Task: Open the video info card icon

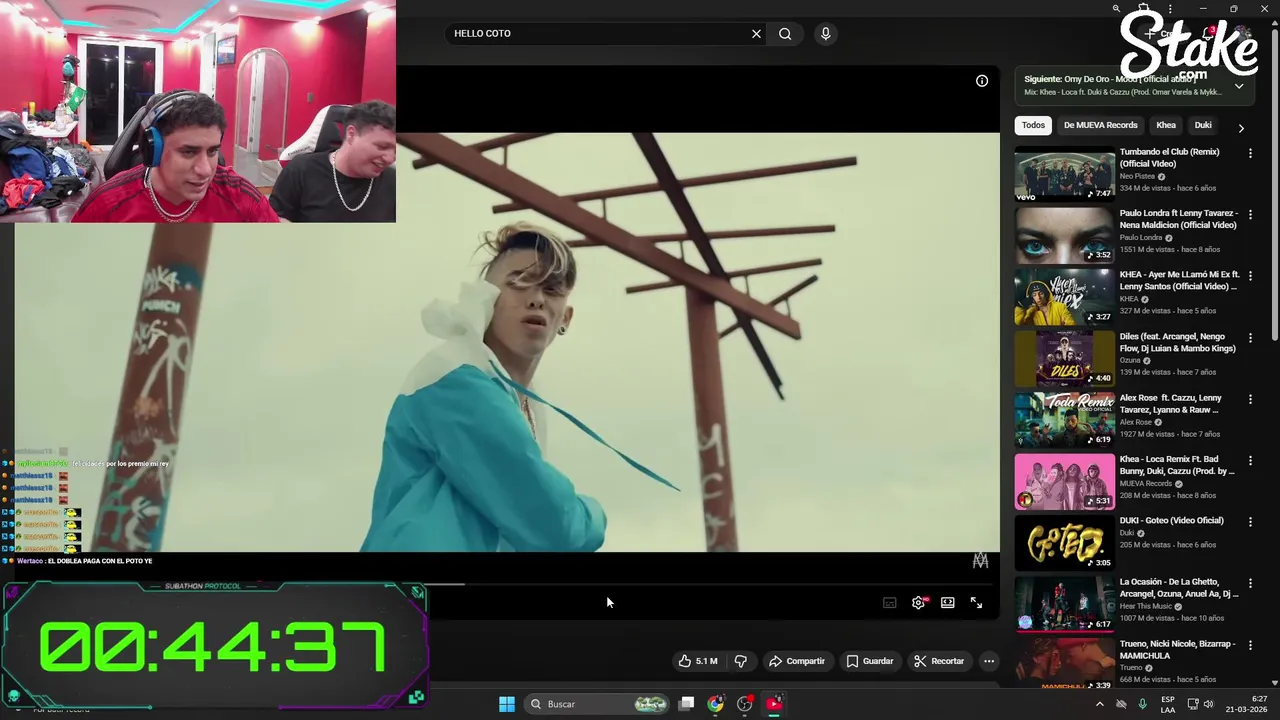Action: click(982, 81)
